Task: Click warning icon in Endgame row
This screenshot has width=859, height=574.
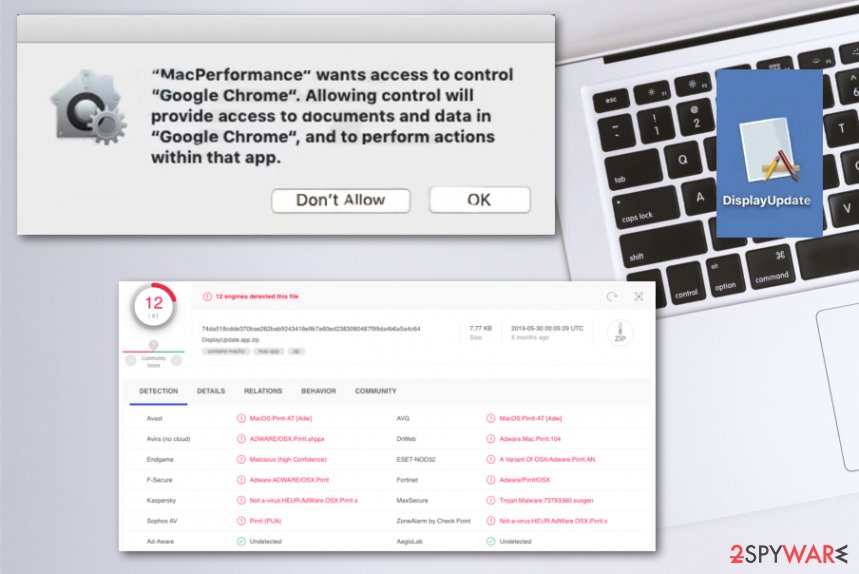Action: 241,459
